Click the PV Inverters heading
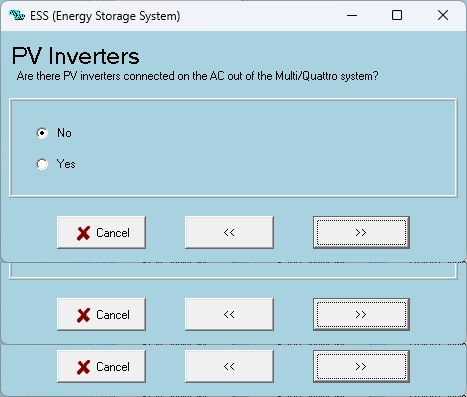This screenshot has width=467, height=397. tap(76, 56)
